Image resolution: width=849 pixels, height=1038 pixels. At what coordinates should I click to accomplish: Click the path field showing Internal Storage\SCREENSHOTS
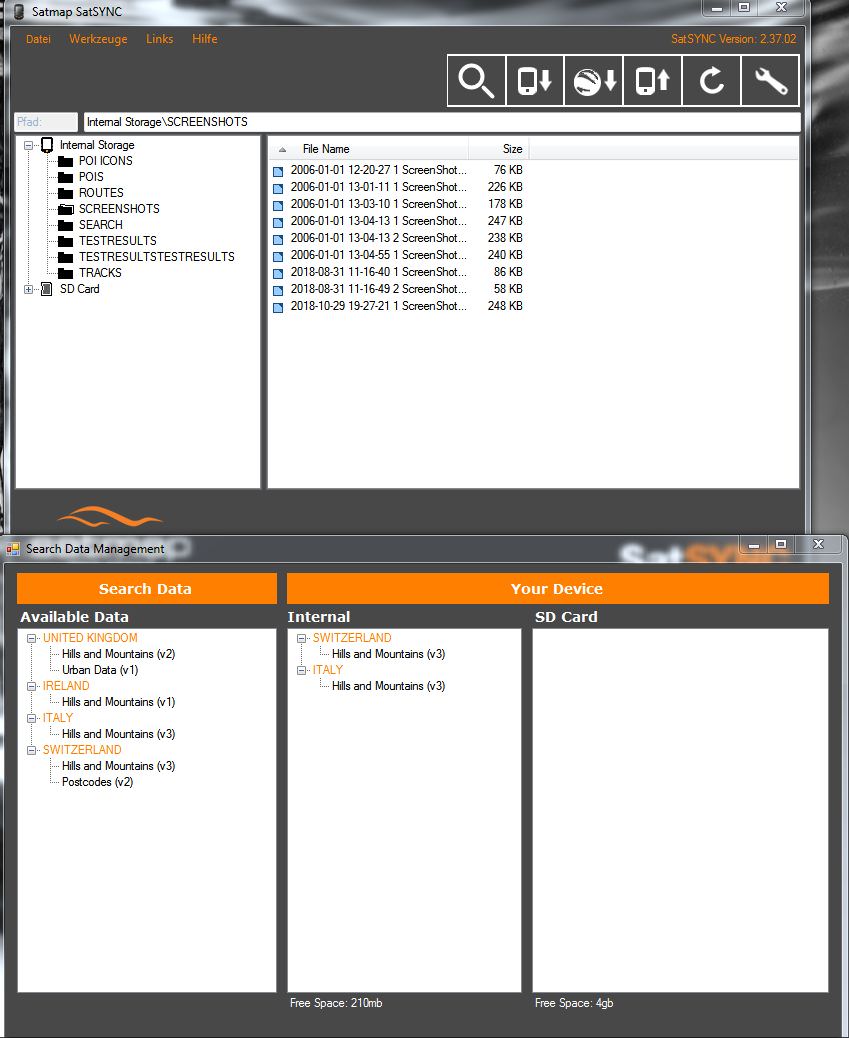point(442,122)
